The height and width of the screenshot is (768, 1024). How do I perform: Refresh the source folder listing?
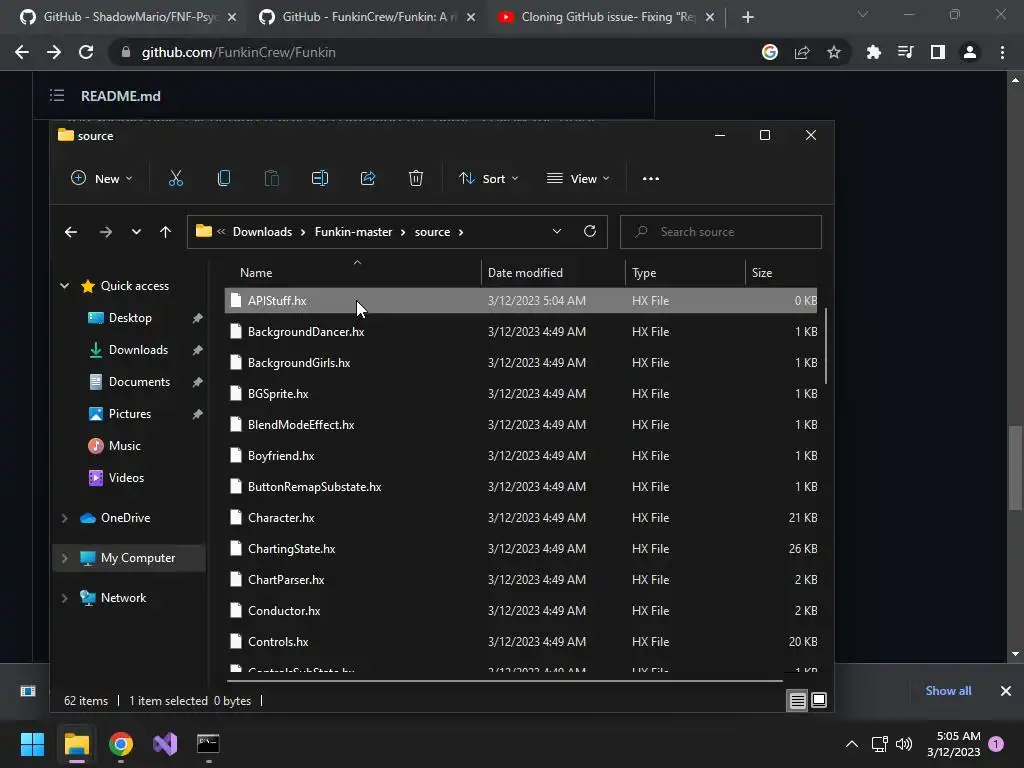click(x=590, y=231)
